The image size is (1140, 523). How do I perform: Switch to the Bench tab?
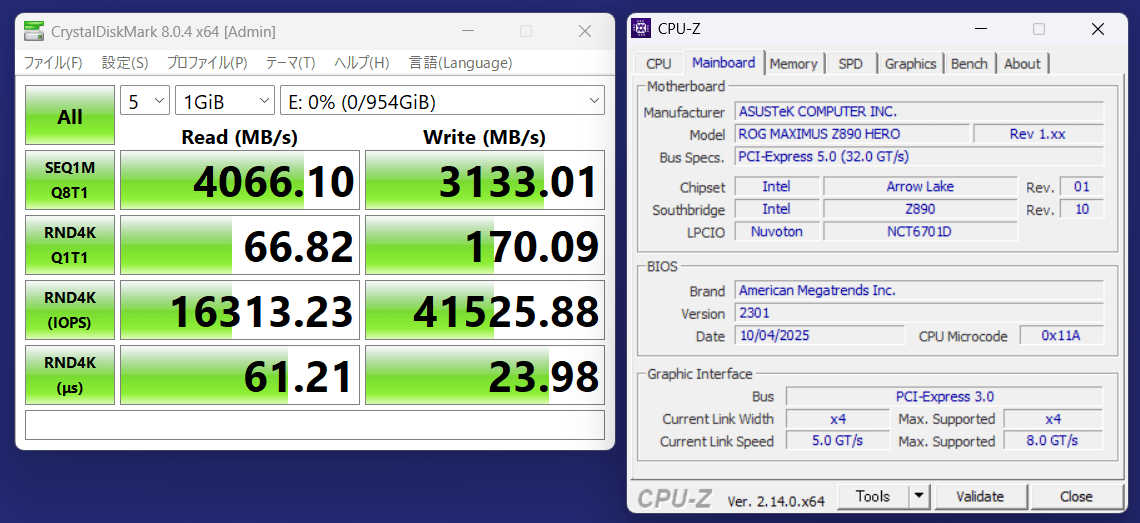pos(969,64)
